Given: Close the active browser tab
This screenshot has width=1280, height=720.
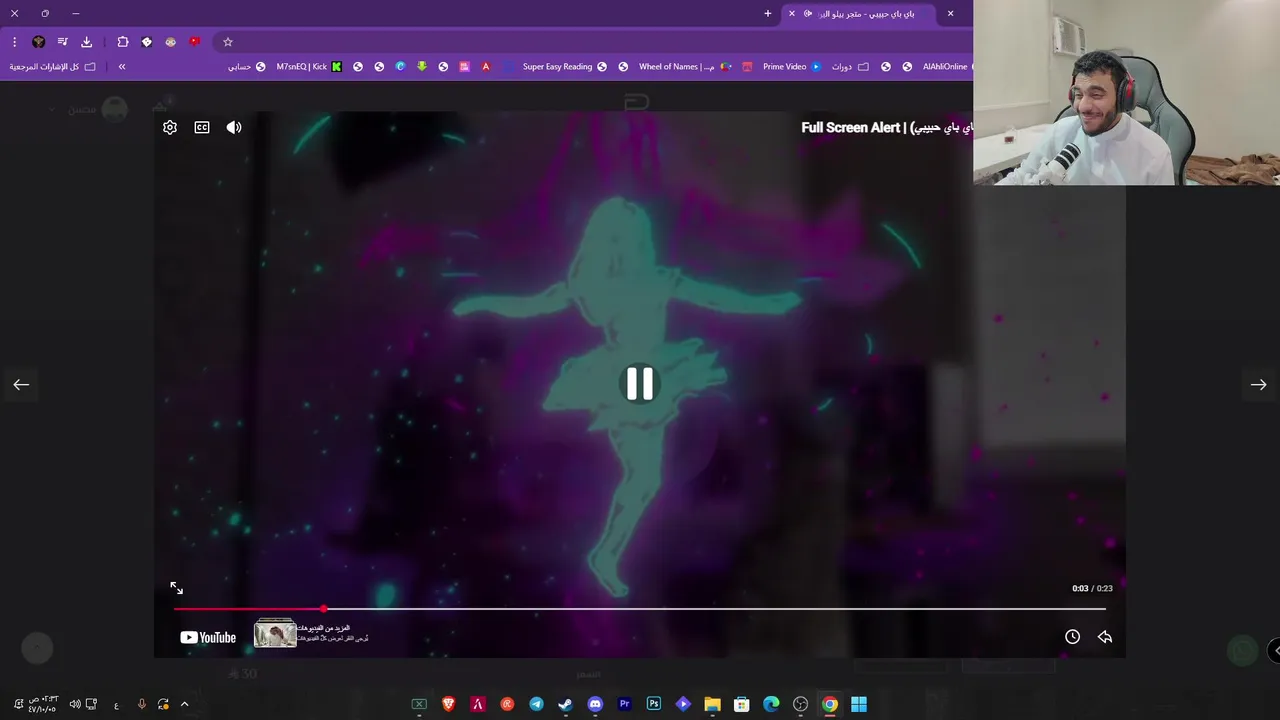Looking at the screenshot, I should [792, 13].
